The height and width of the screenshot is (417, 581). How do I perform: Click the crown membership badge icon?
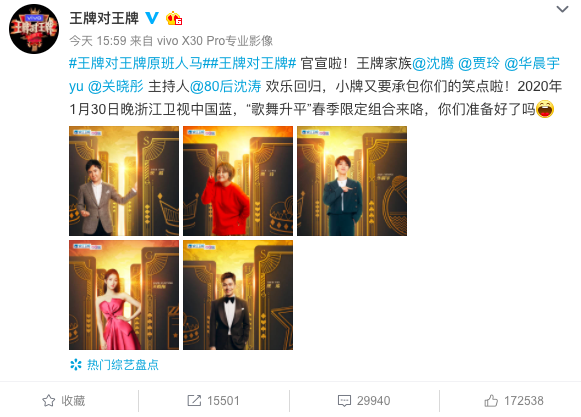[174, 18]
